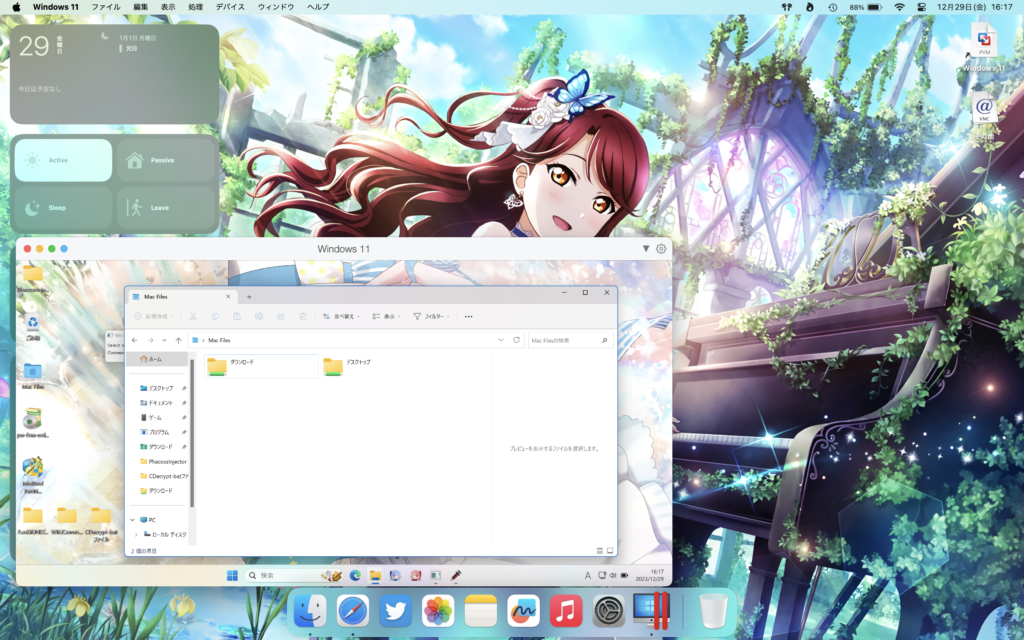Click the refresh icon in Explorer address bar
Screen dimensions: 1024x640
[x=516, y=340]
